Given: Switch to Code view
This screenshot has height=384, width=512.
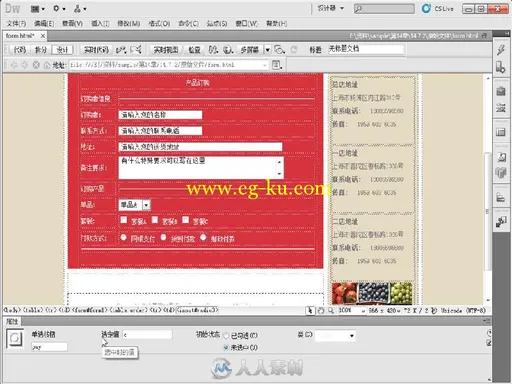Looking at the screenshot, I should tap(19, 50).
